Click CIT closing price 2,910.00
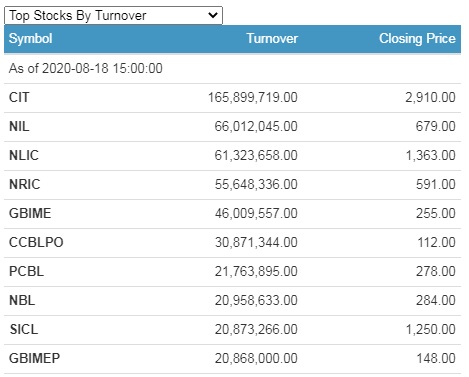 (x=430, y=98)
